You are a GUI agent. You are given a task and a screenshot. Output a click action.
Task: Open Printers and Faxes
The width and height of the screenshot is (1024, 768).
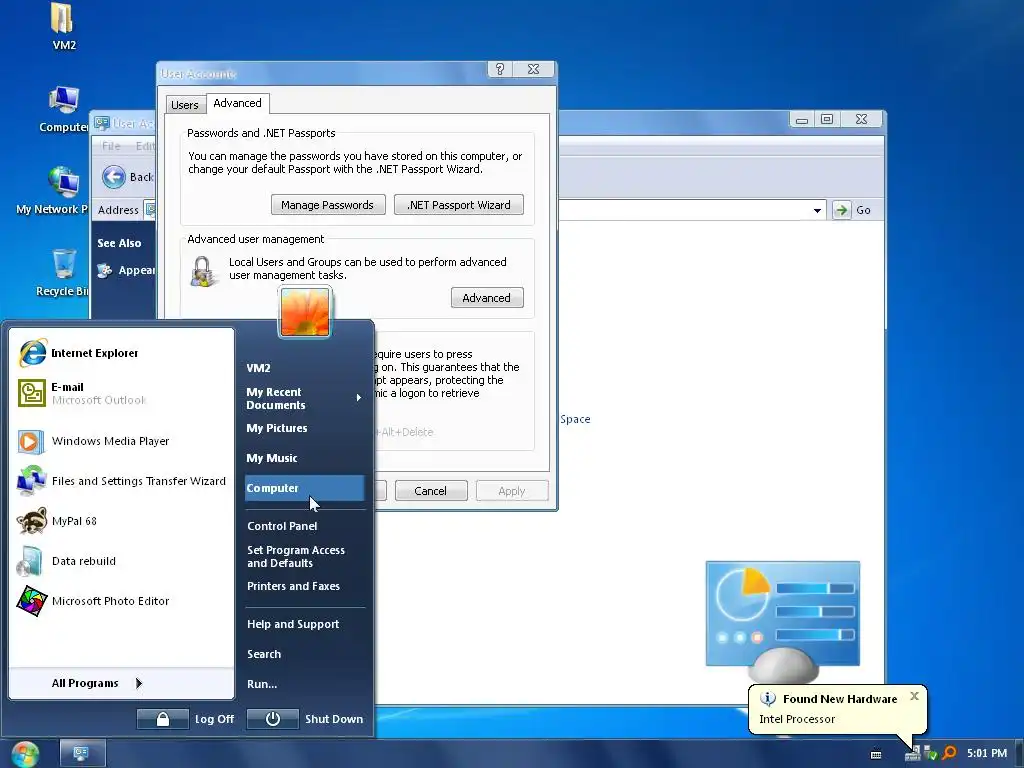(x=304, y=586)
